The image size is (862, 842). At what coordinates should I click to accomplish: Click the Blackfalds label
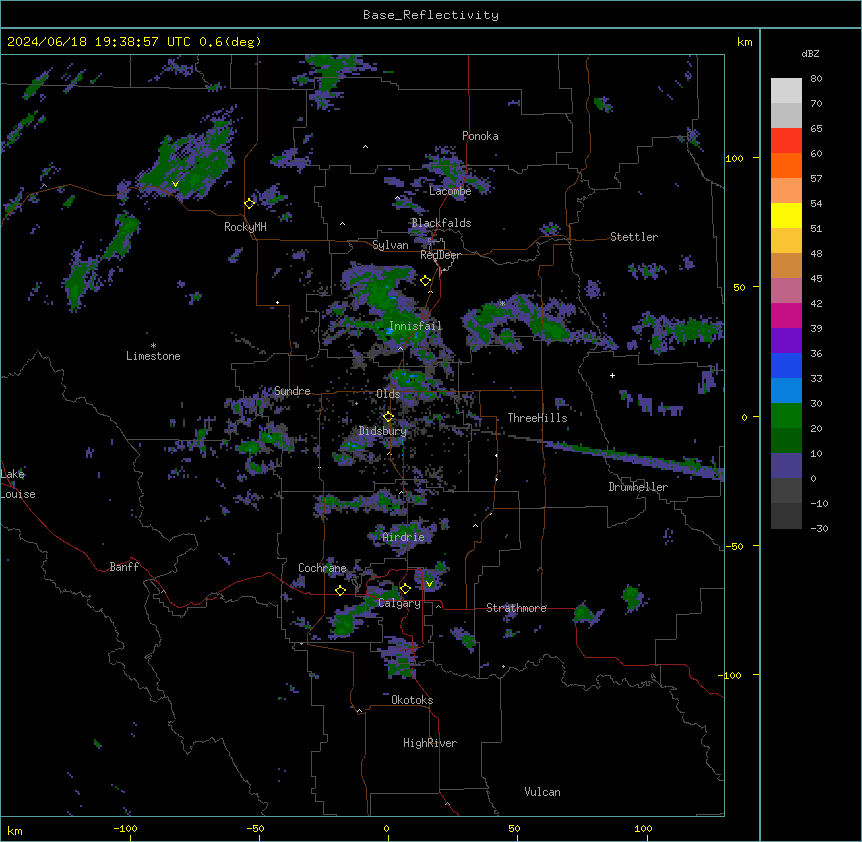click(x=441, y=223)
